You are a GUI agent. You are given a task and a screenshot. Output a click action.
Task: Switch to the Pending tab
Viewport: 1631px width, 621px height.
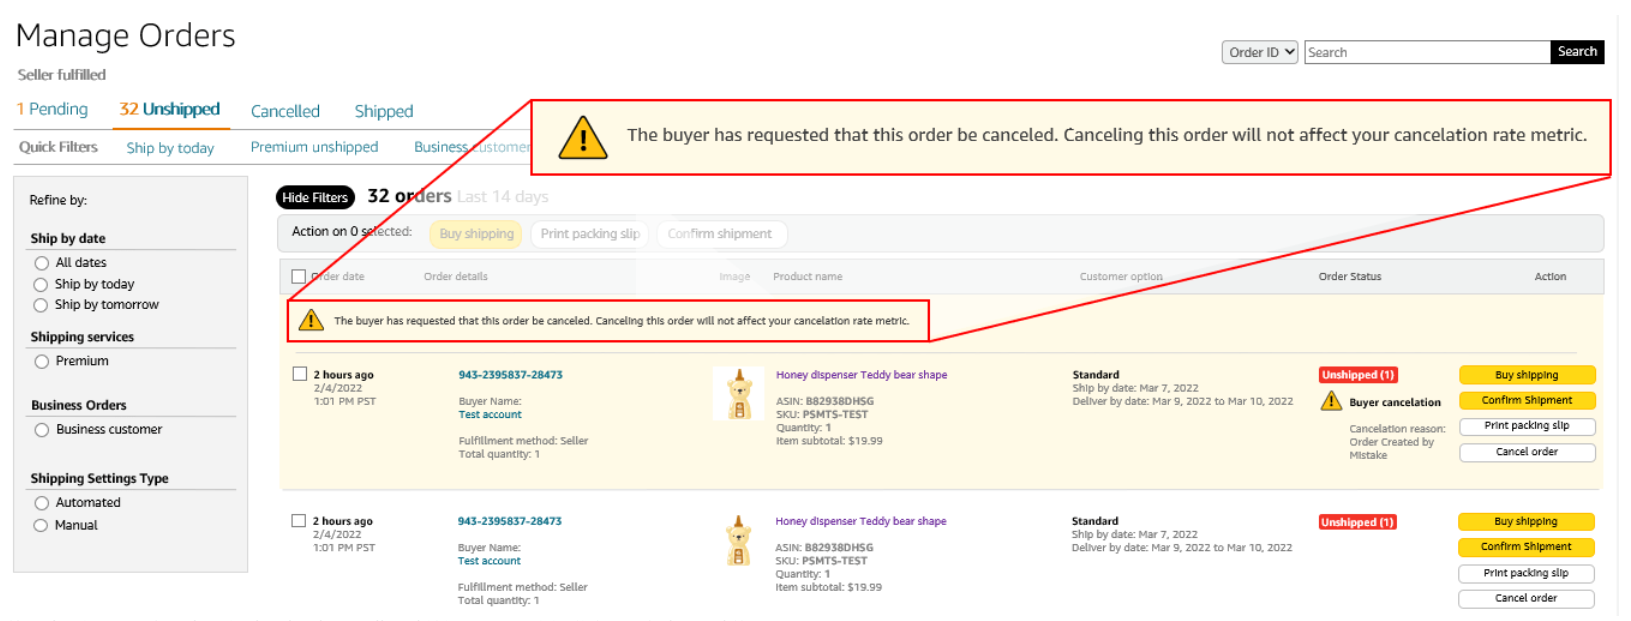52,109
